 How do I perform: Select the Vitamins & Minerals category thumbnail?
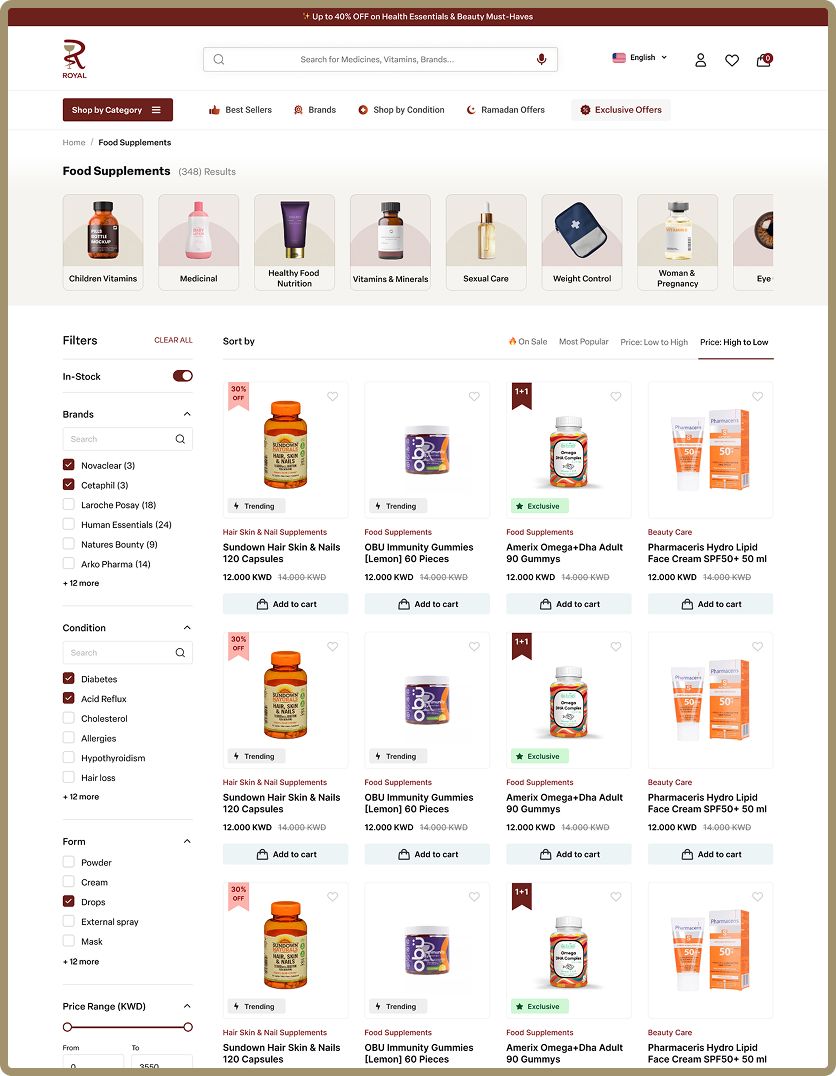pos(390,242)
